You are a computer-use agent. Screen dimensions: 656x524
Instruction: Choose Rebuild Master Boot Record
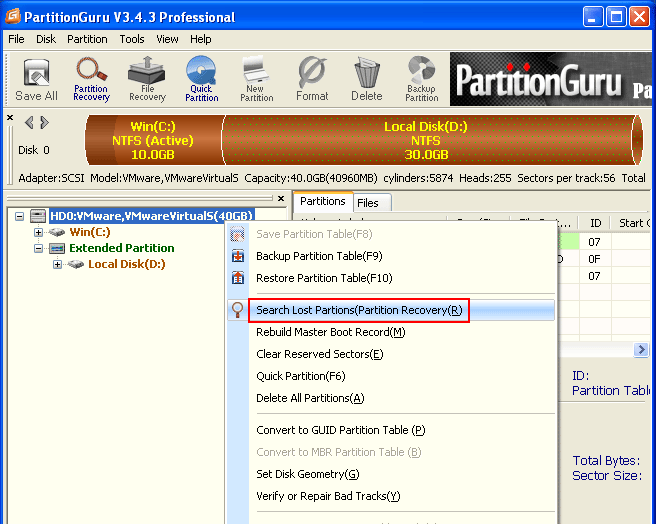391,332
